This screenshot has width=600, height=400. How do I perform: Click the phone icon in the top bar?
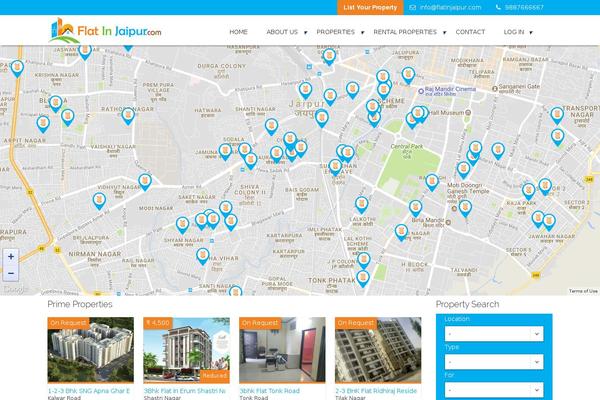[x=498, y=7]
